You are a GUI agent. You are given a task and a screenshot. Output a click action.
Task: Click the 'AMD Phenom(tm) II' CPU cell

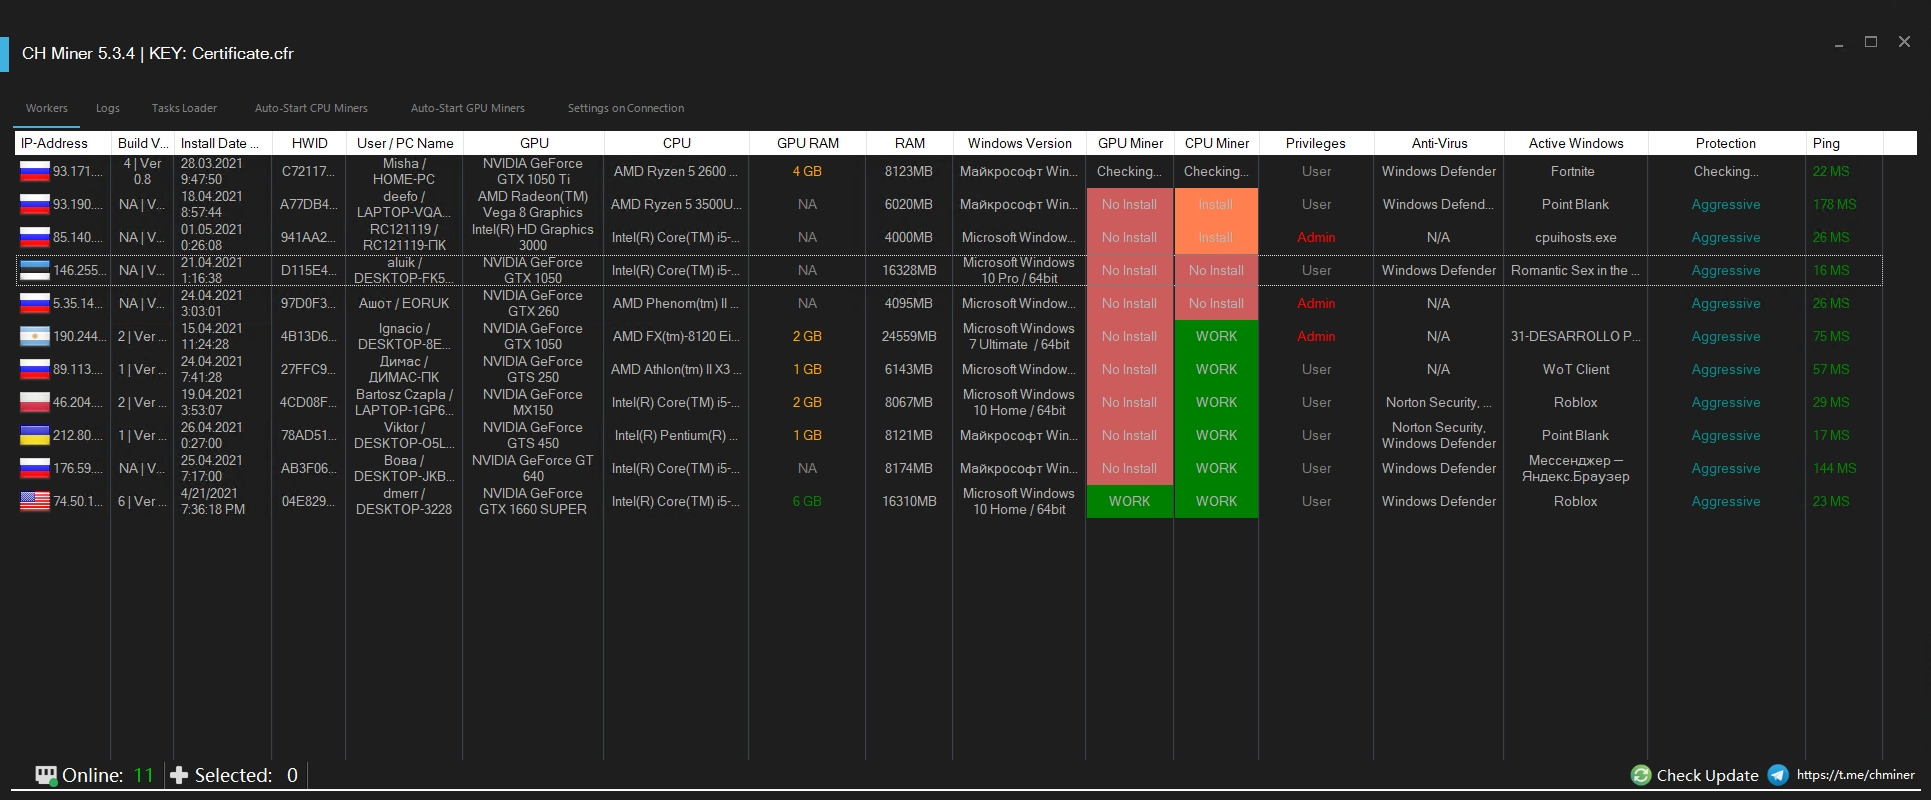point(676,303)
